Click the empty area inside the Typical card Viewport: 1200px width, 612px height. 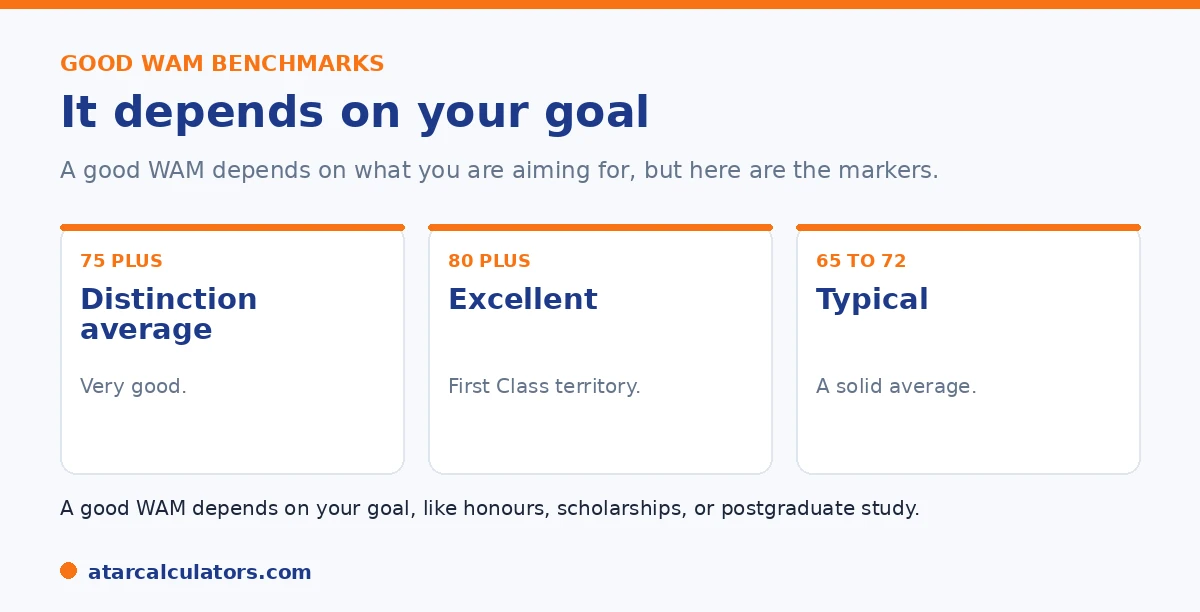click(968, 435)
